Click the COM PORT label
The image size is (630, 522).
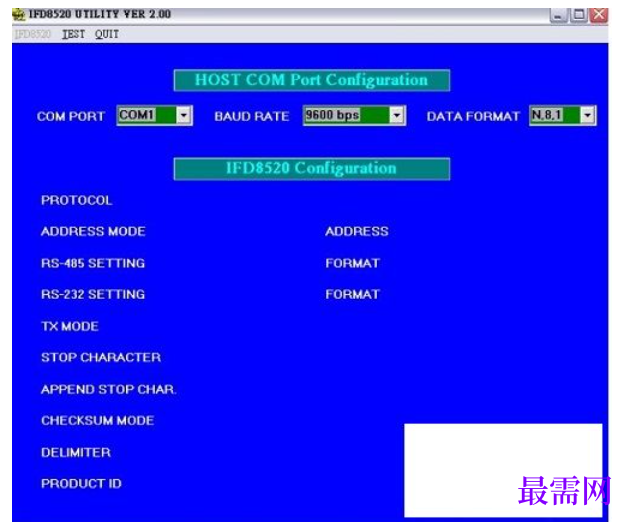(71, 117)
